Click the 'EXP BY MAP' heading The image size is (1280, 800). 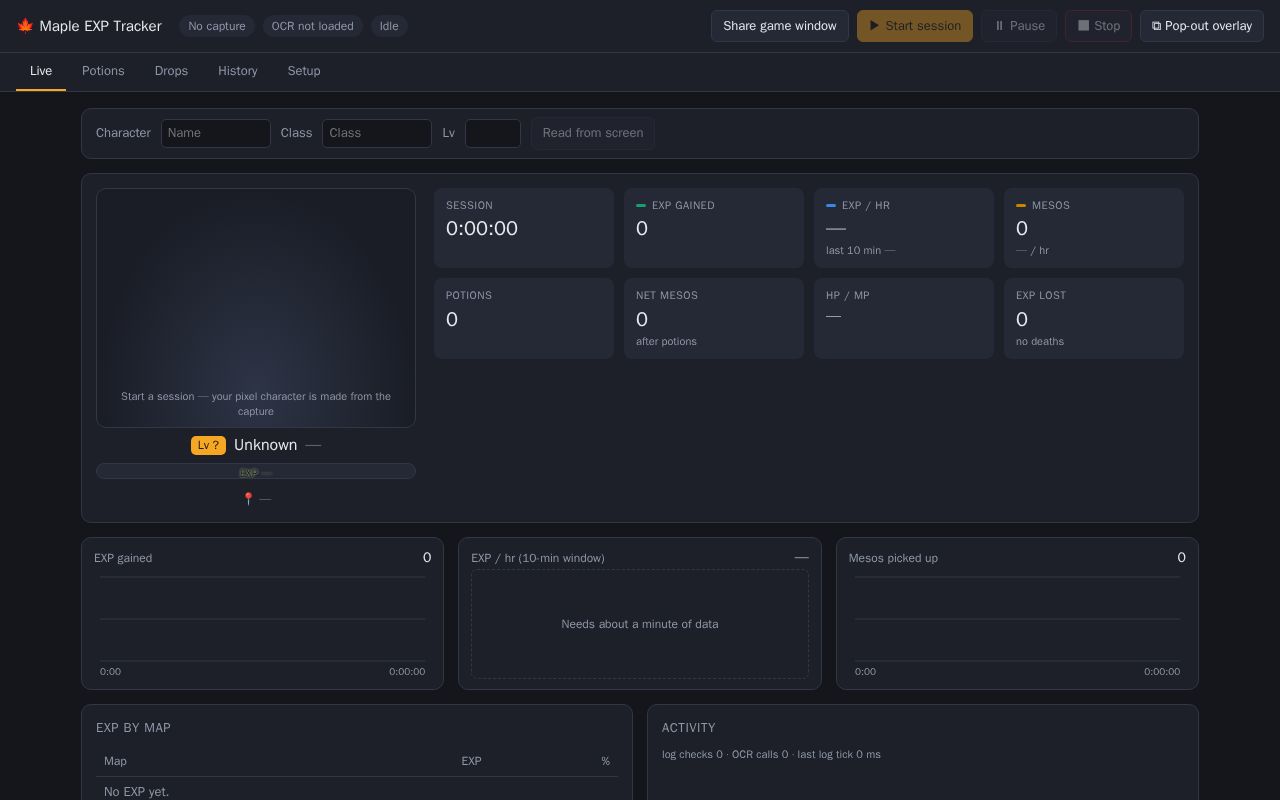coord(133,728)
